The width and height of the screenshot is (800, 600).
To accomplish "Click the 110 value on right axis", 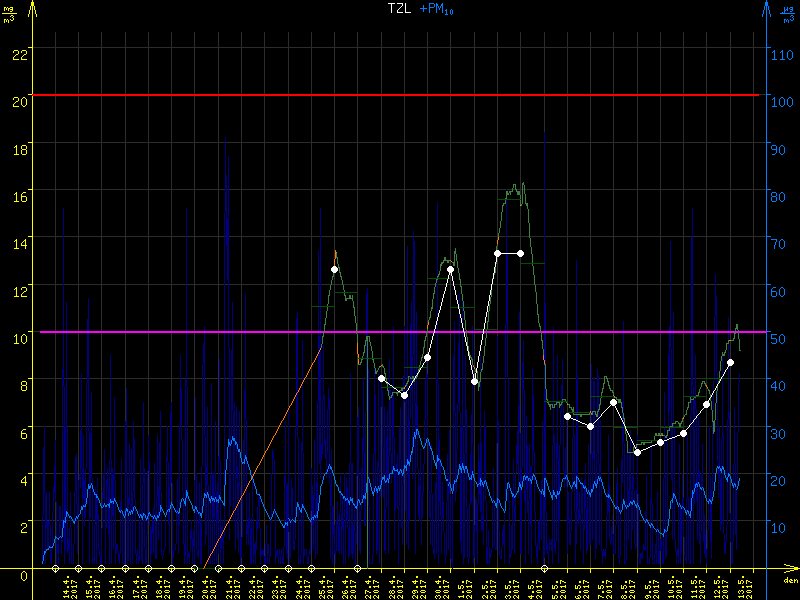I will [x=781, y=54].
